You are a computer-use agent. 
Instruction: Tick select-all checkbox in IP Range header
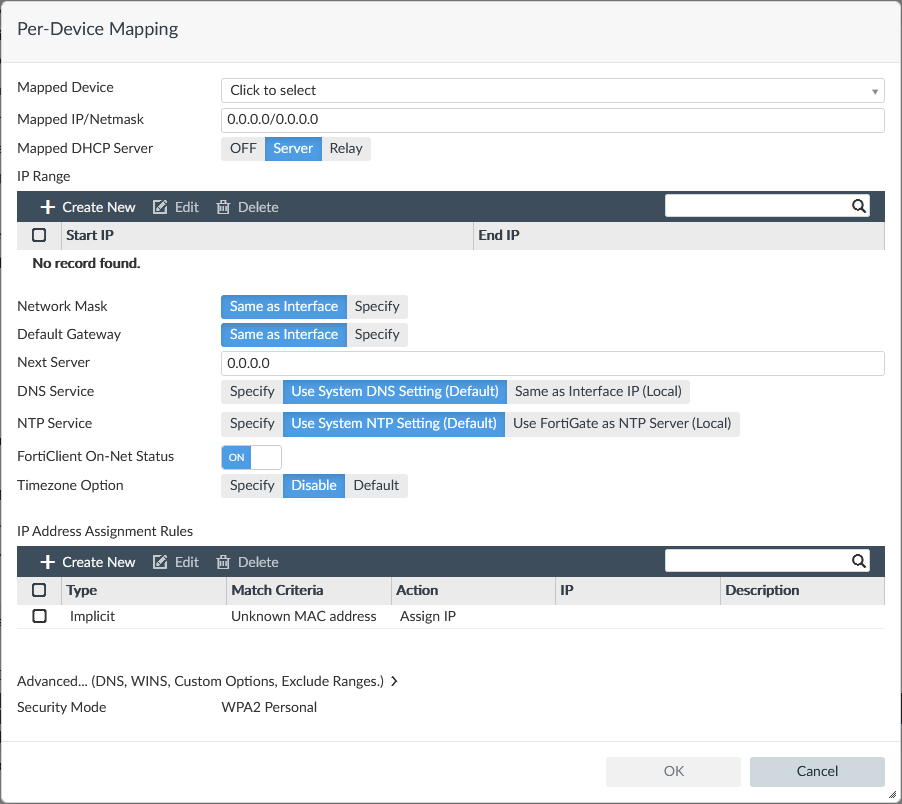pyautogui.click(x=40, y=235)
